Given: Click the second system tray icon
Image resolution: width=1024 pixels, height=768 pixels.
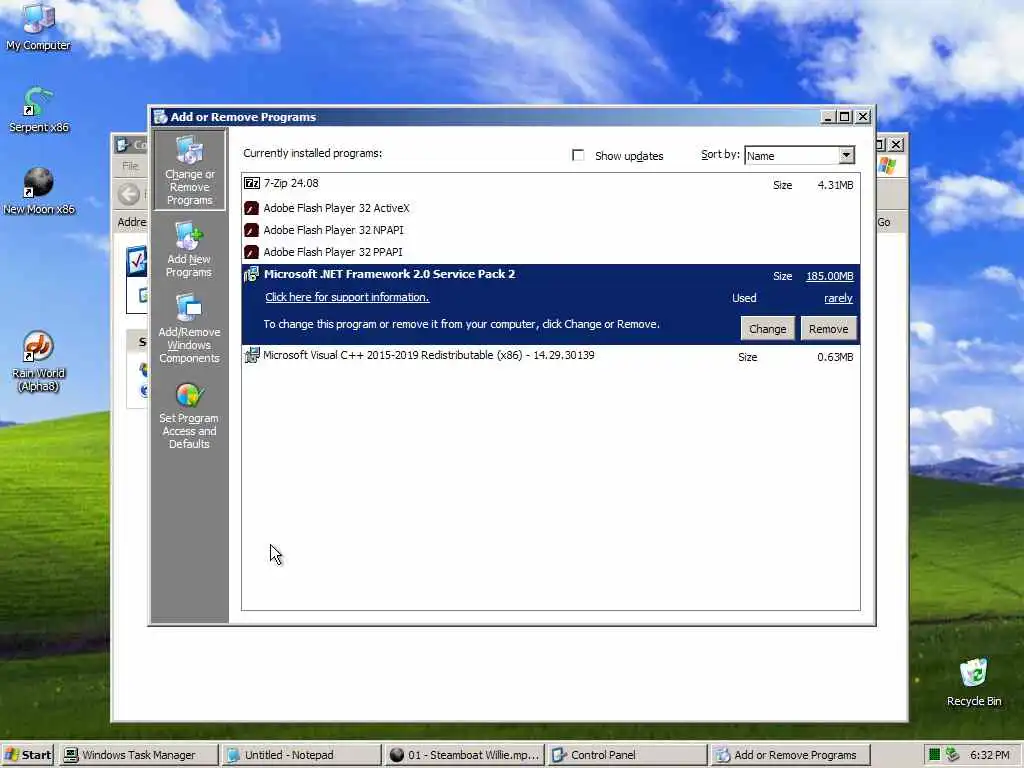Looking at the screenshot, I should coord(953,755).
